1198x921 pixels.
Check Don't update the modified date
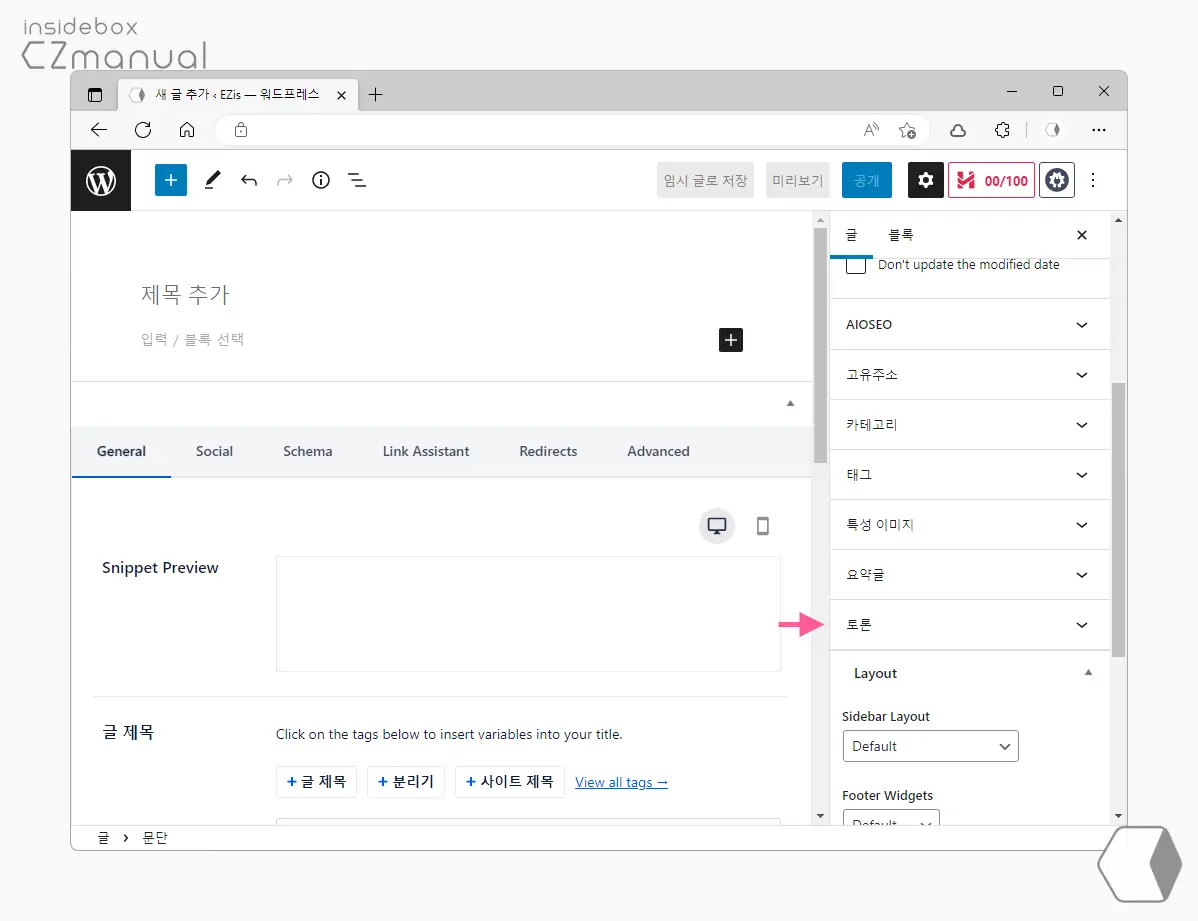click(x=856, y=266)
